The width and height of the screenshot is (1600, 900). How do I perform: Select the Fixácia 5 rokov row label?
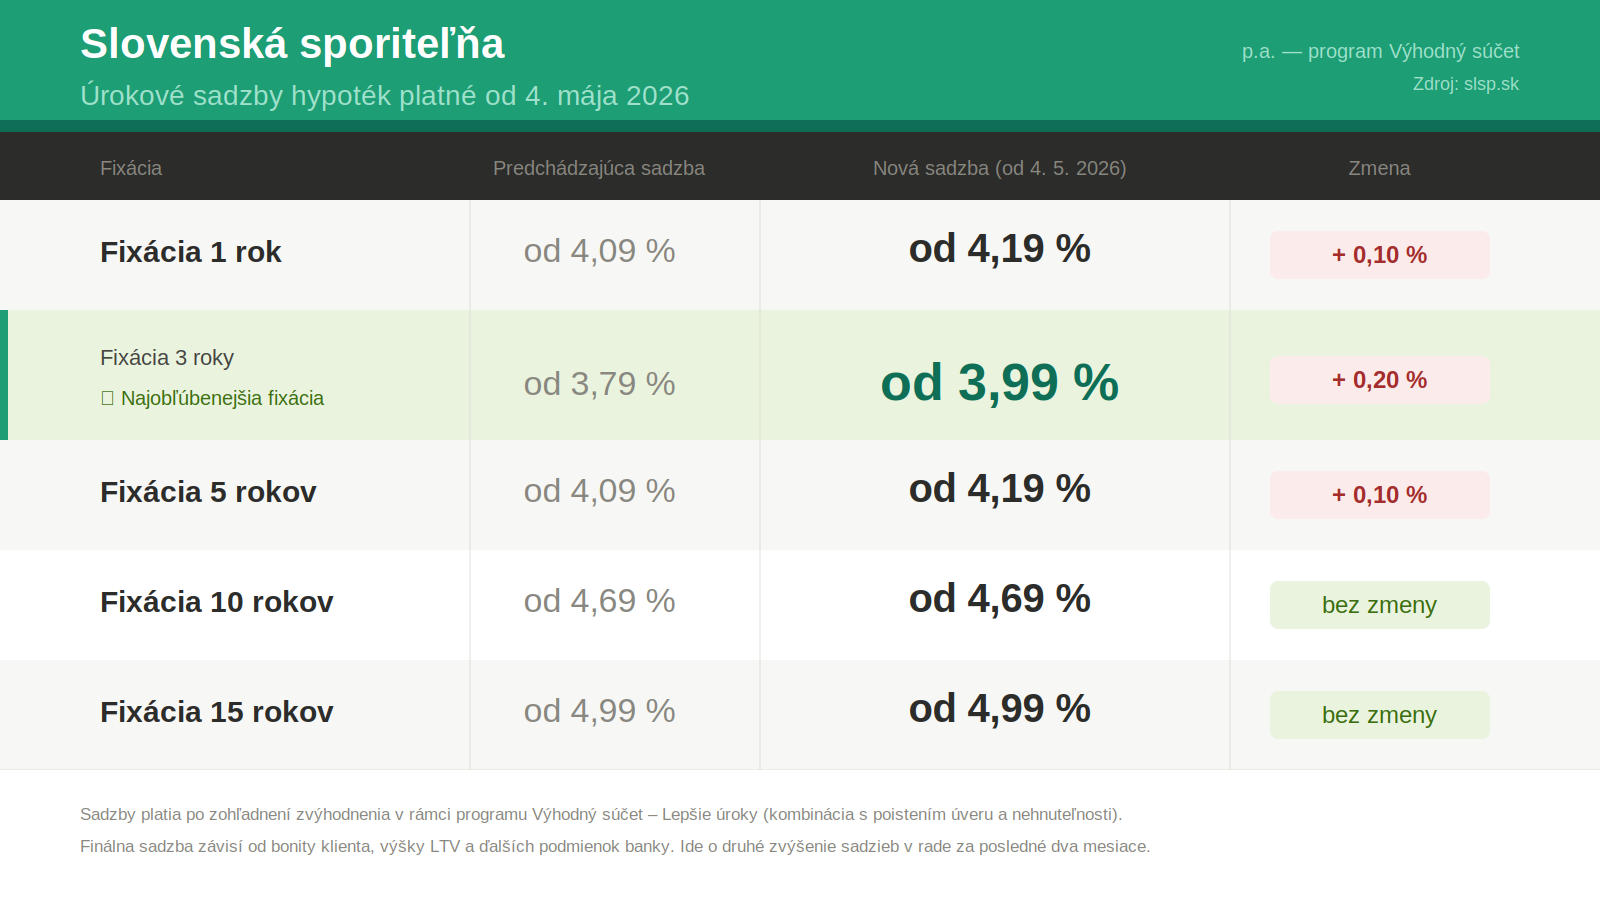point(208,492)
